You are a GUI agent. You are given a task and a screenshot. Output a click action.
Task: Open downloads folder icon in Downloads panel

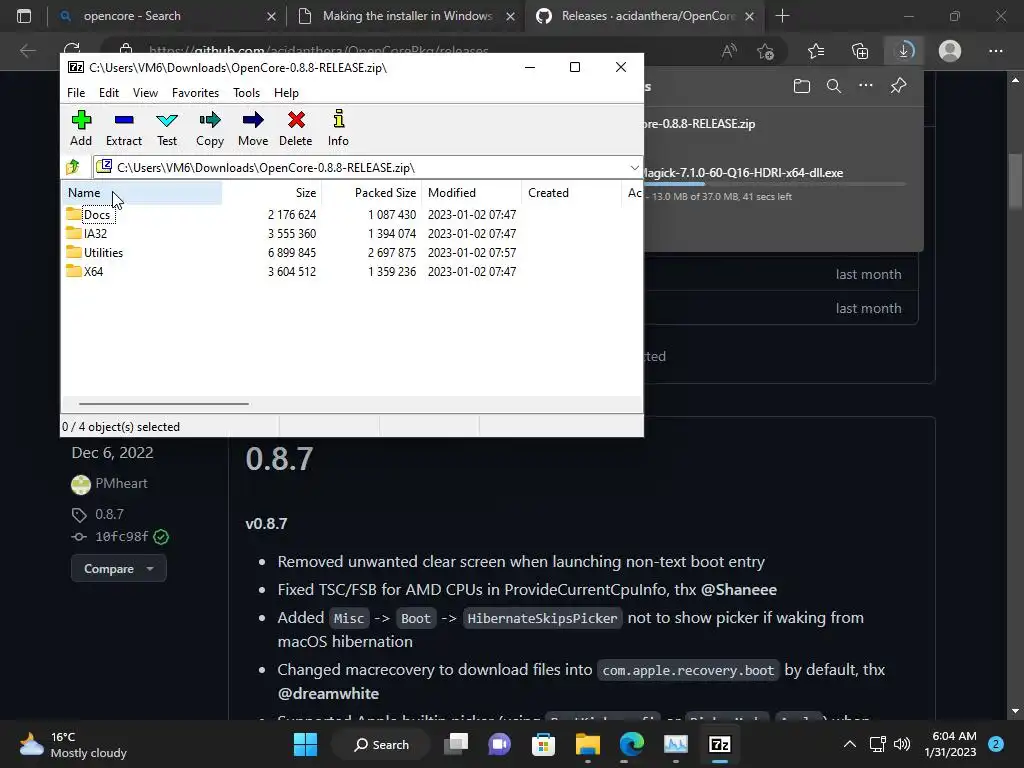(801, 86)
